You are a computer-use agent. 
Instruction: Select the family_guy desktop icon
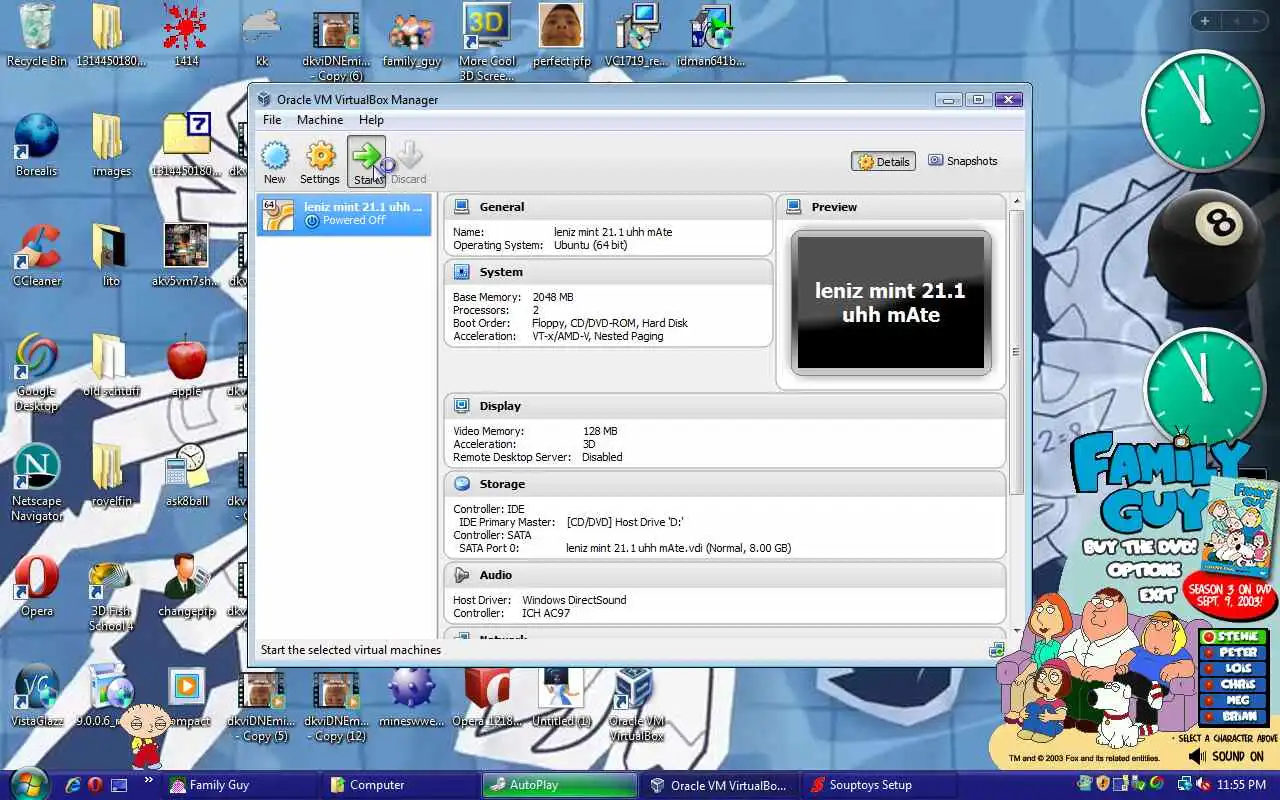tap(411, 36)
